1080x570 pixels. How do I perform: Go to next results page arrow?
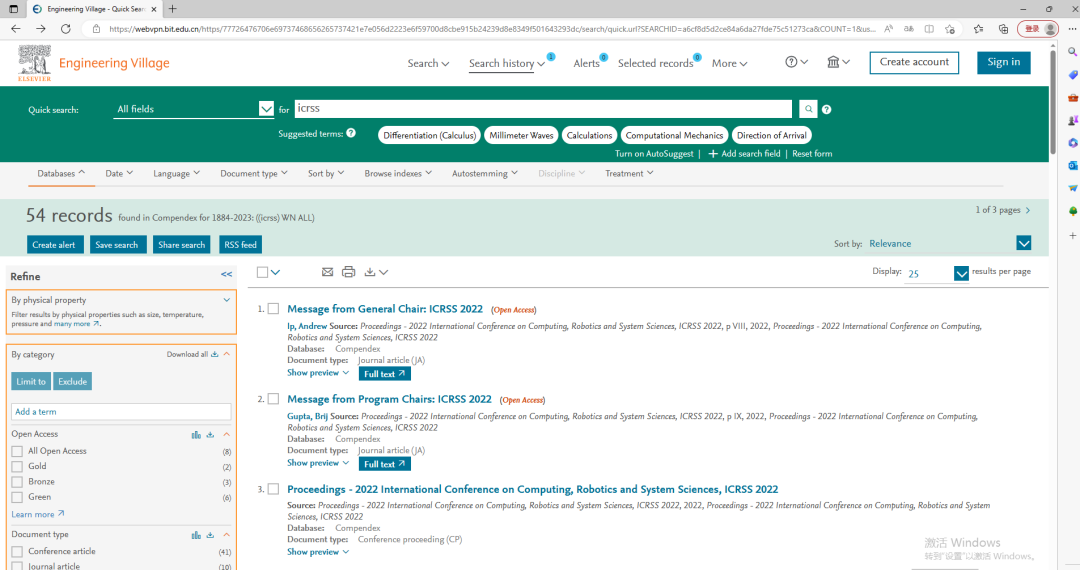[1028, 210]
